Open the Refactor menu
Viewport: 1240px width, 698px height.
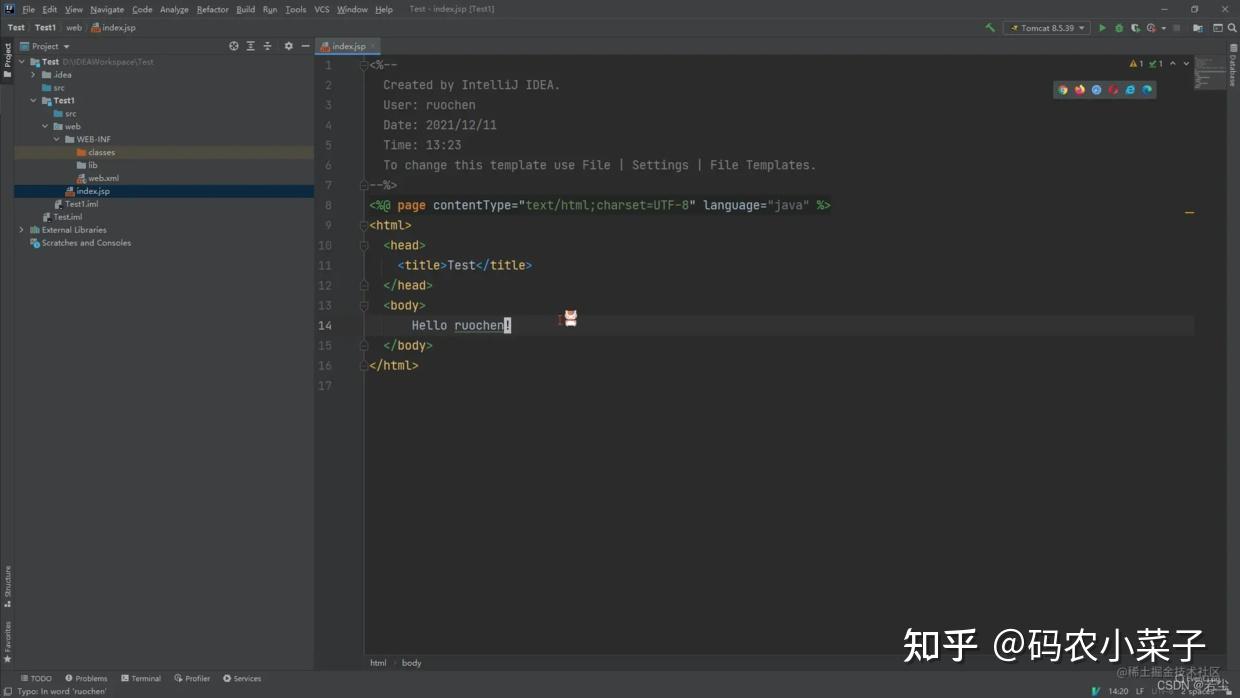click(212, 9)
